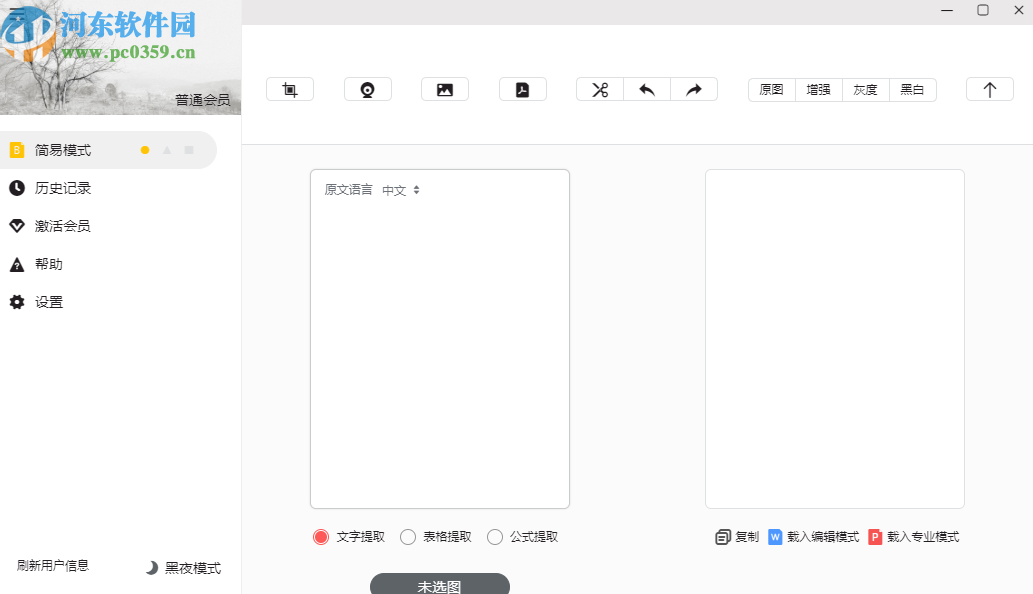Import an image for recognition
This screenshot has width=1033, height=594.
pyautogui.click(x=444, y=89)
